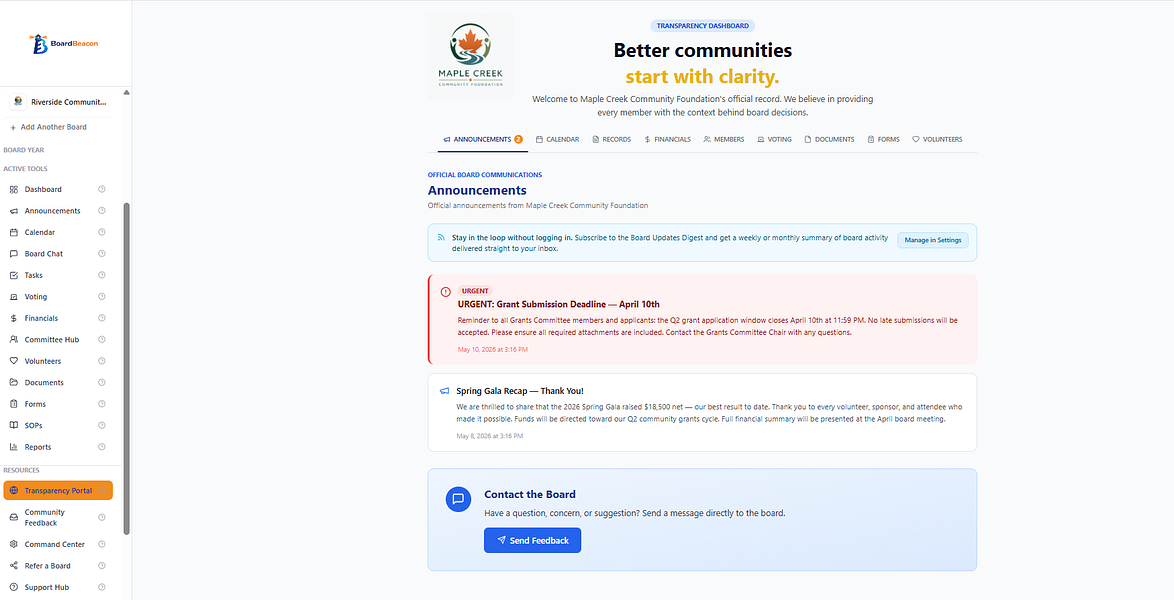Screen dimensions: 1174x600
Task: Click the help icon beside Tasks
Action: coord(102,275)
